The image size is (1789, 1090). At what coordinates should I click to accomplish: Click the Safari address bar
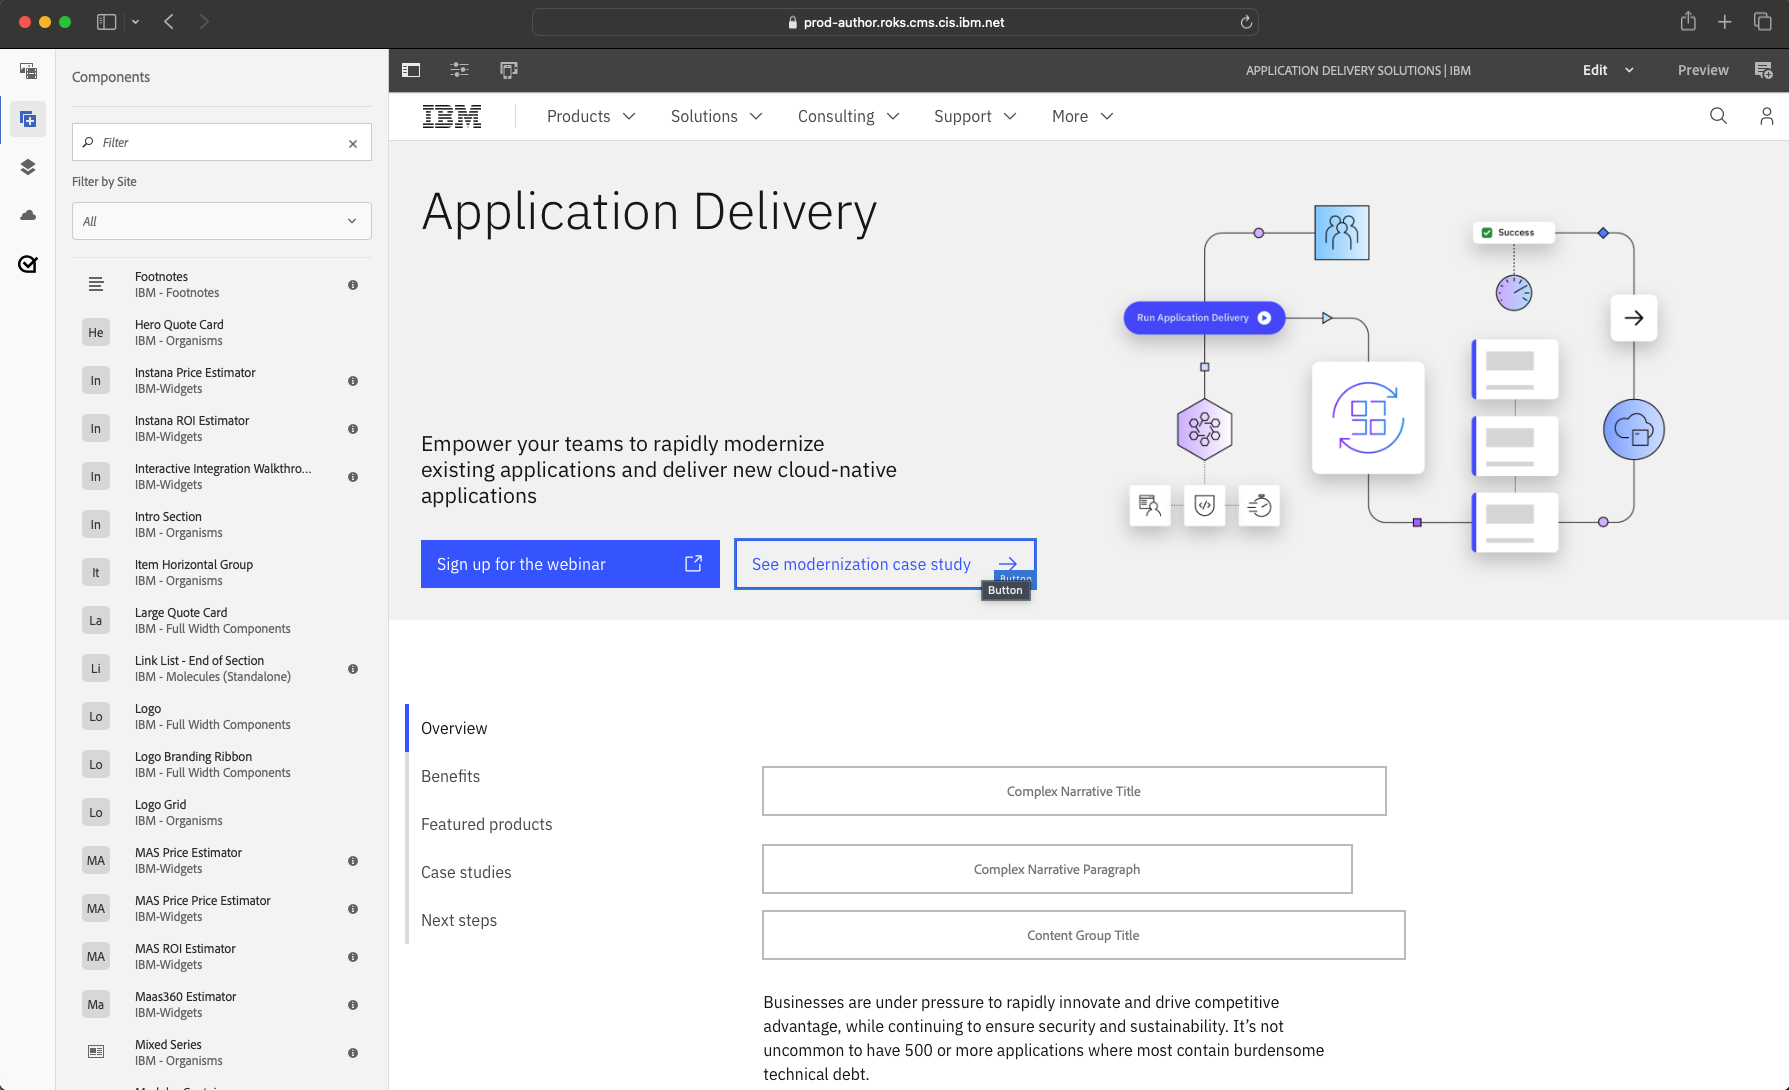[895, 22]
